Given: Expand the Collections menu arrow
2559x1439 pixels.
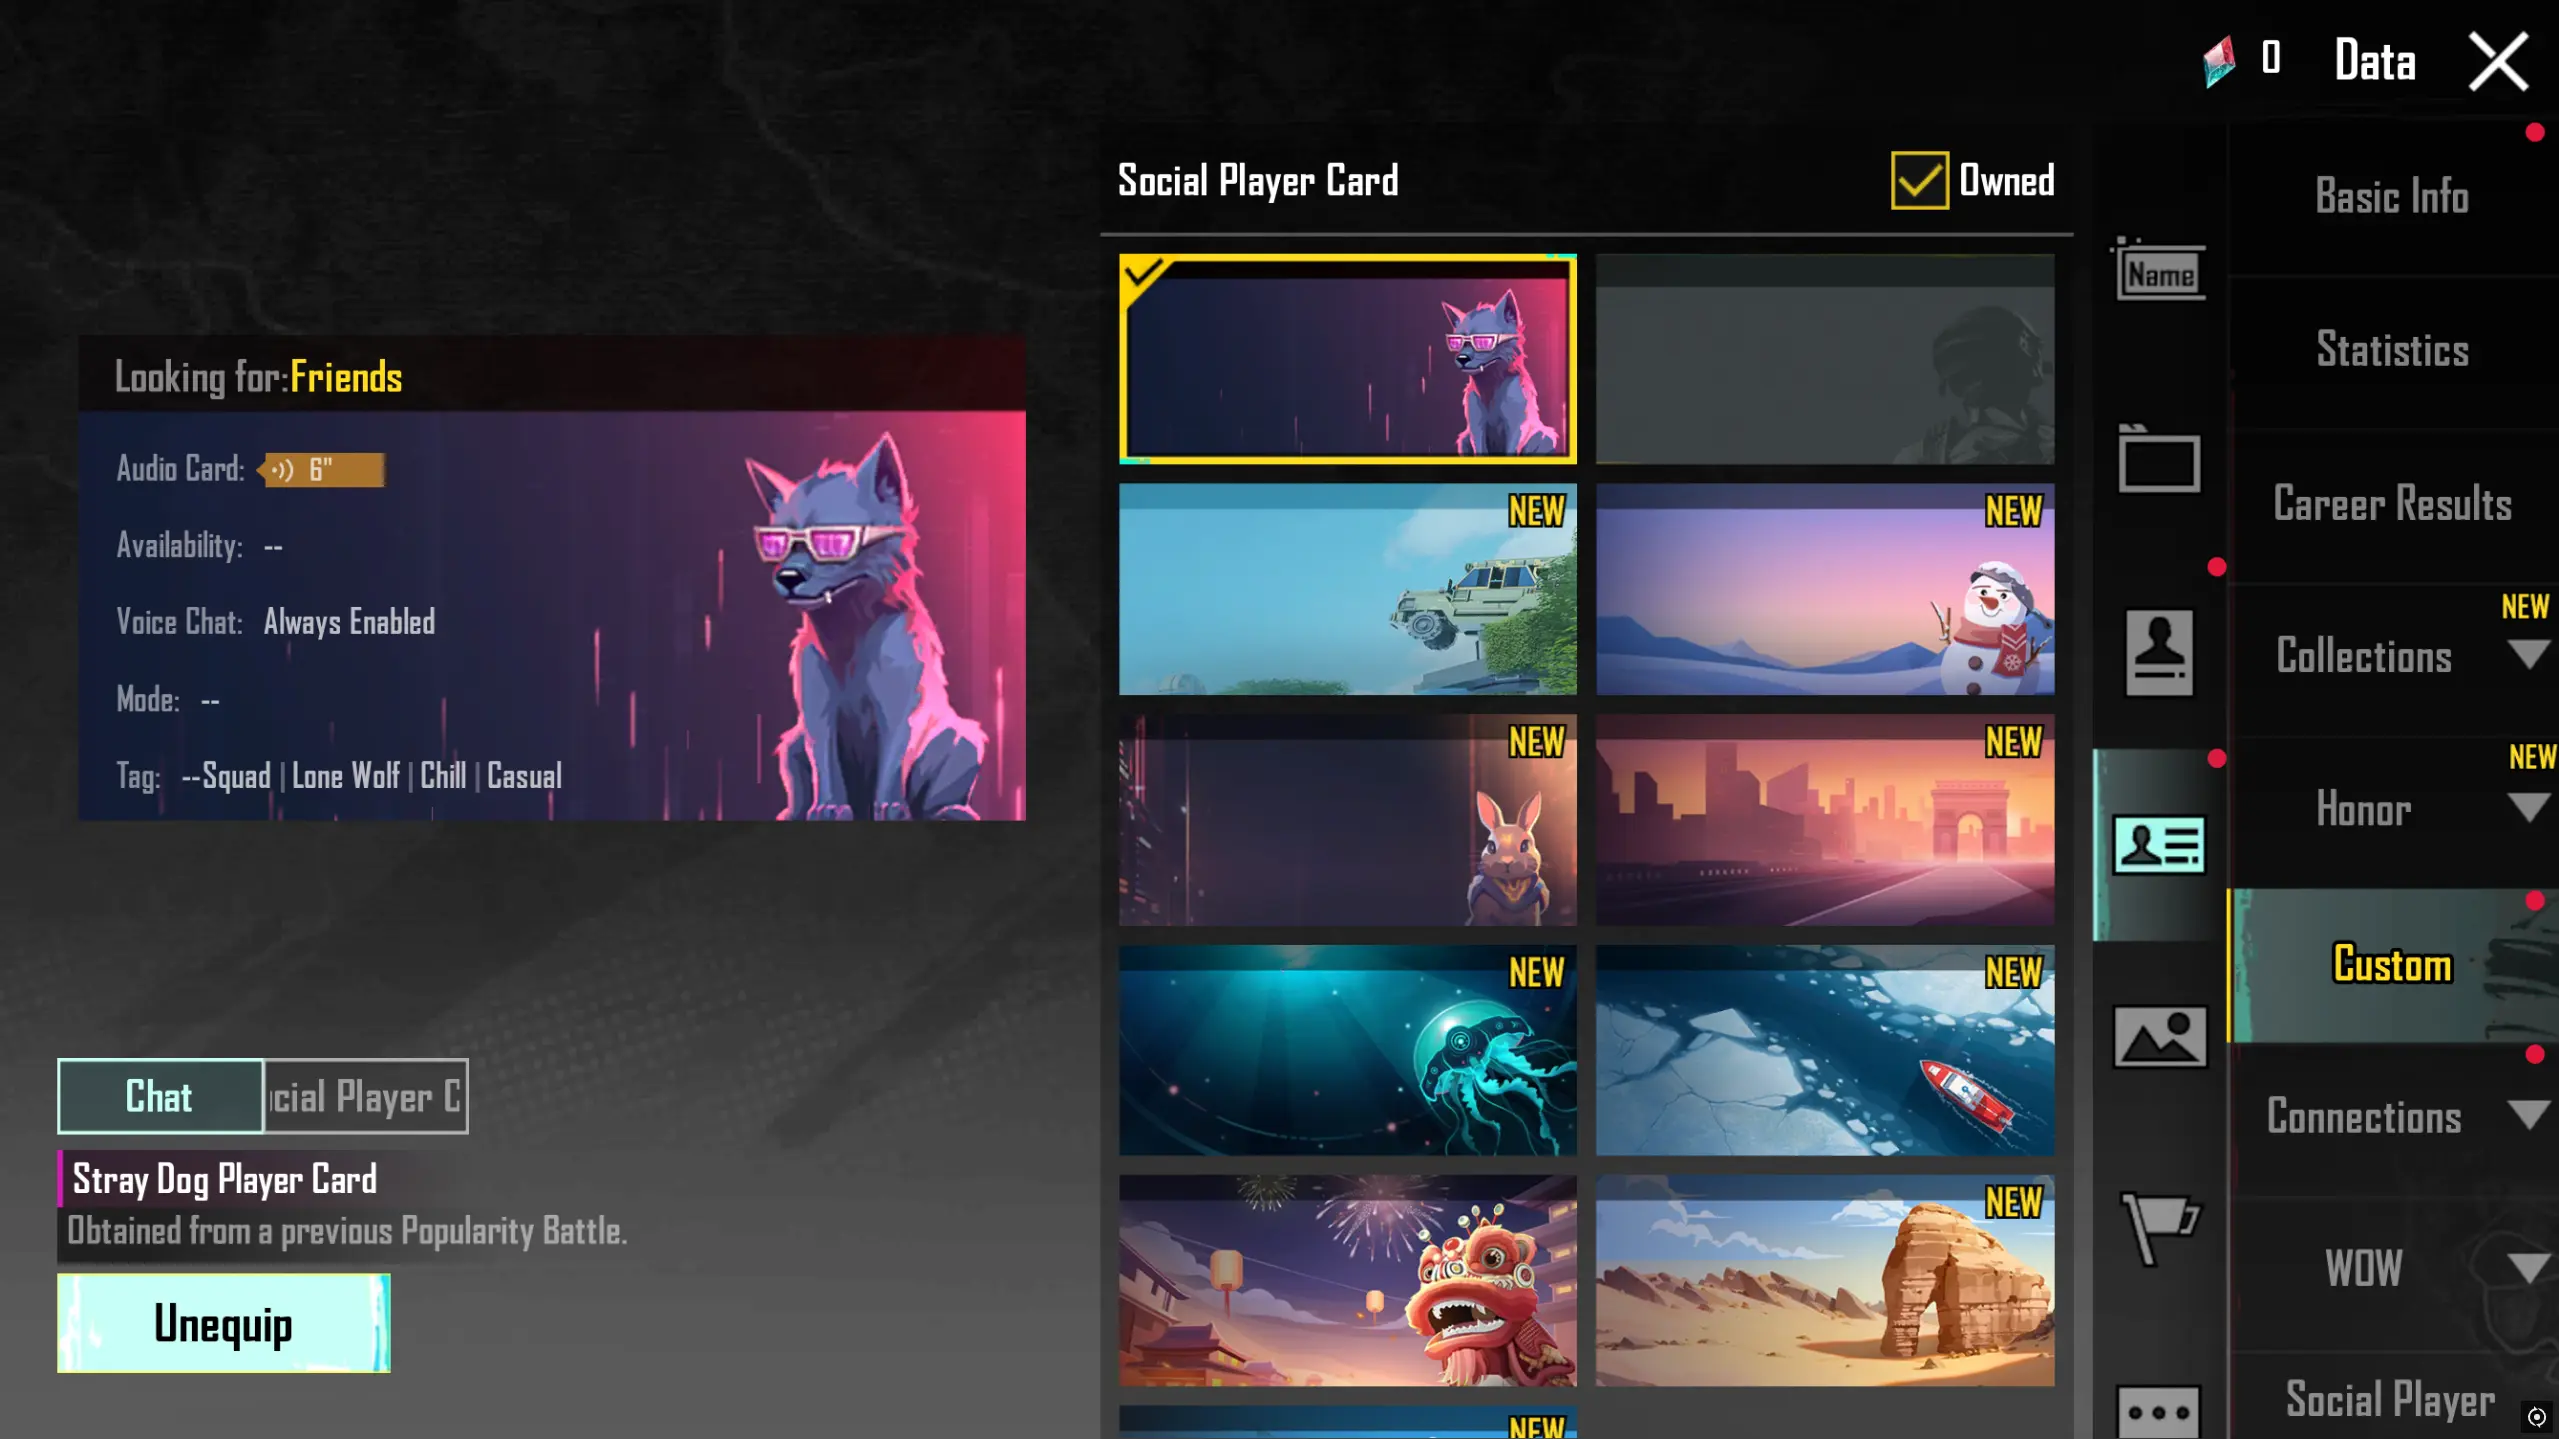Looking at the screenshot, I should 2528,655.
